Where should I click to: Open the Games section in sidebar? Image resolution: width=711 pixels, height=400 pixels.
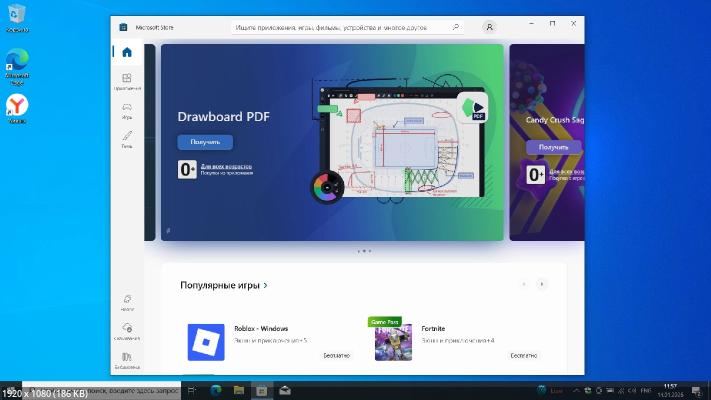pyautogui.click(x=126, y=109)
